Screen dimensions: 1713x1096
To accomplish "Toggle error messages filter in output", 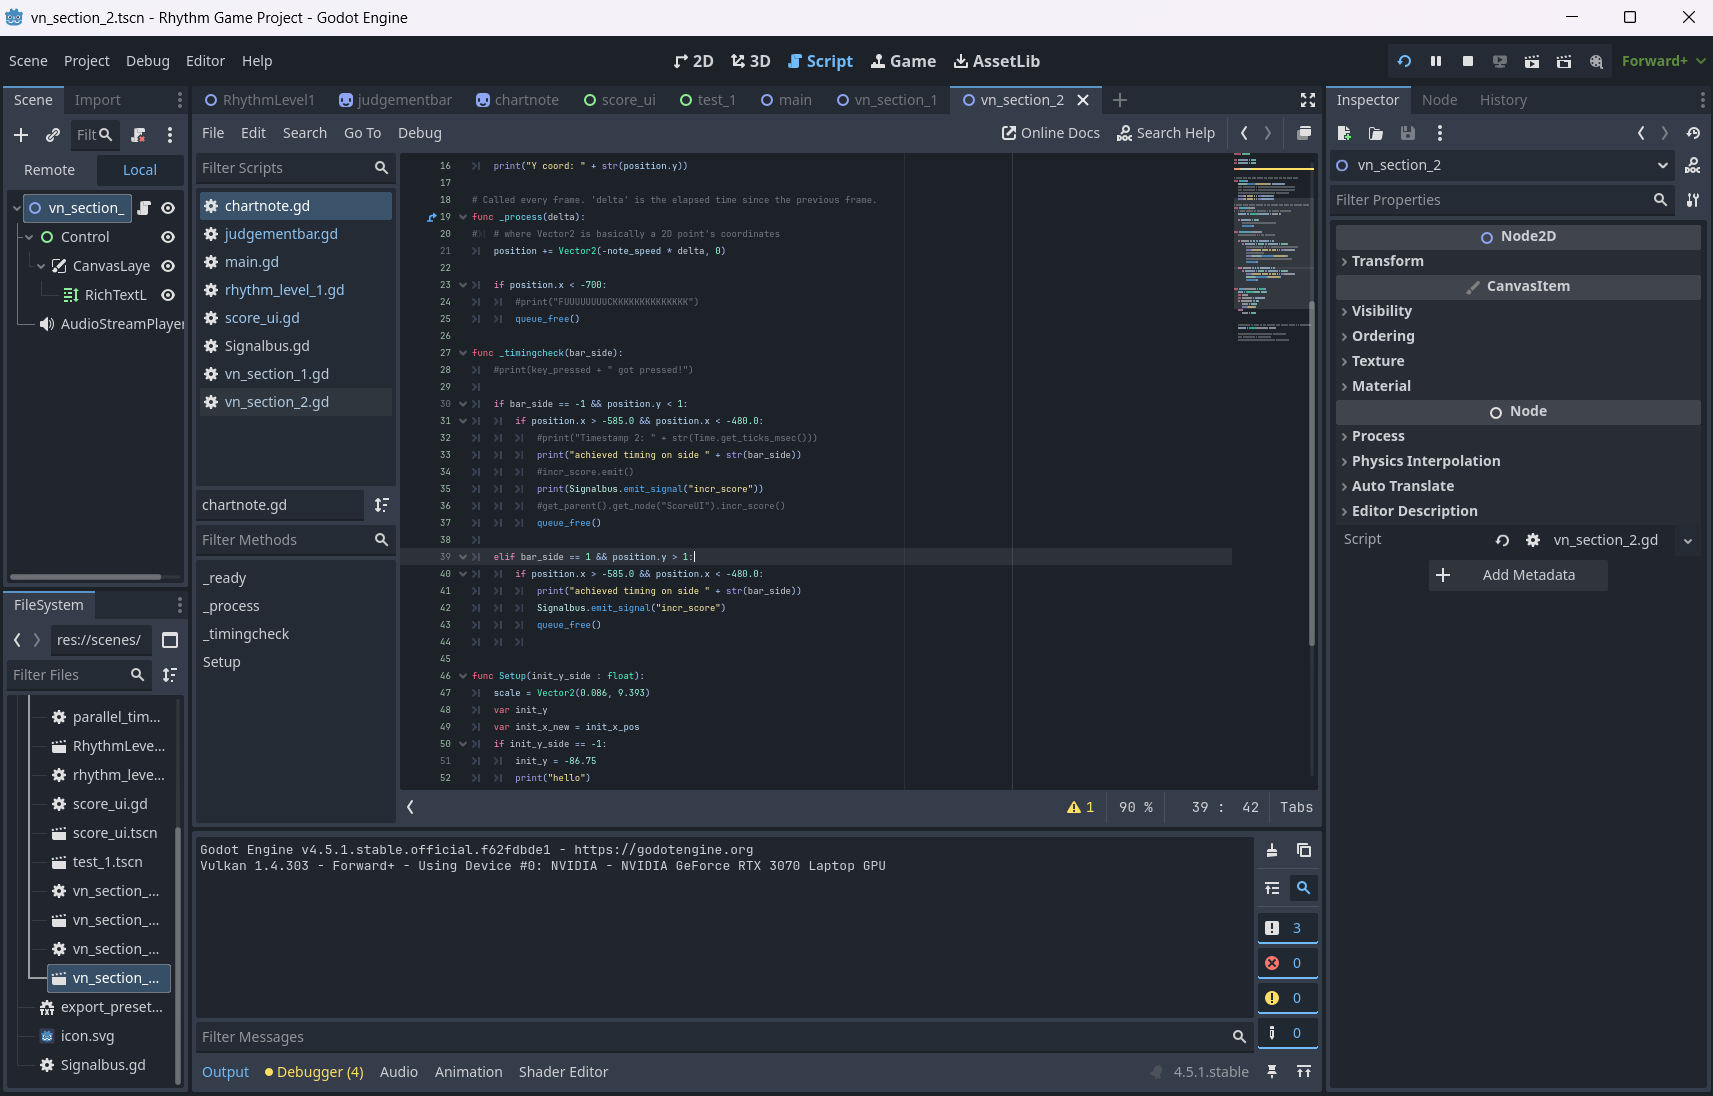I will [1286, 963].
